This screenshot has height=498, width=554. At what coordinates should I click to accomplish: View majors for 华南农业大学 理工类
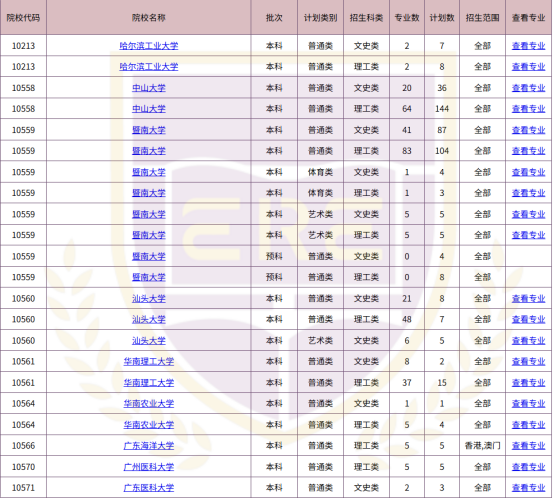529,425
